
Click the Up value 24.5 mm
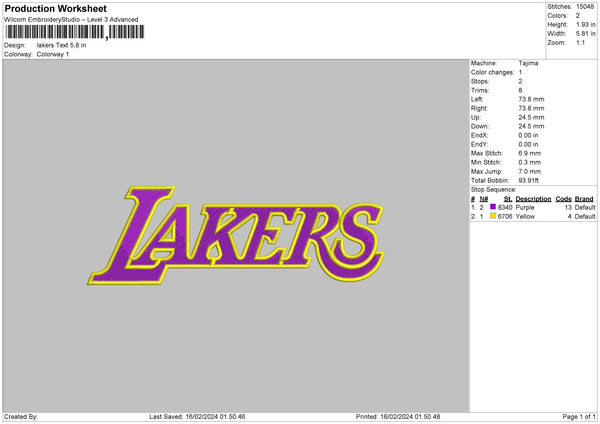[x=531, y=117]
